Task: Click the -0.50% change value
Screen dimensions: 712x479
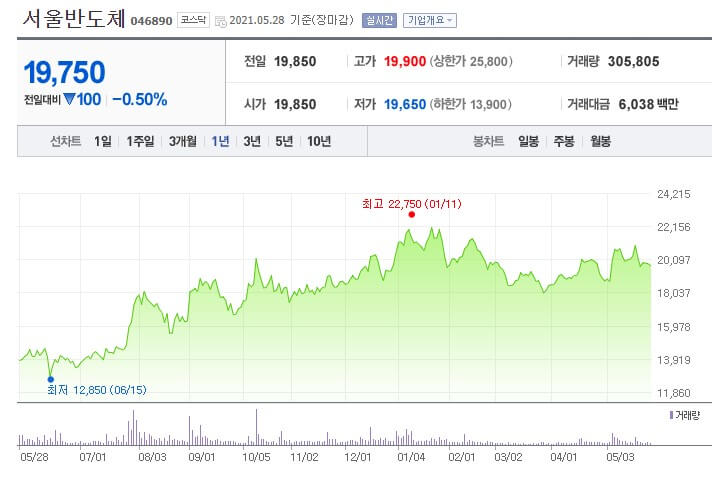Action: click(140, 99)
